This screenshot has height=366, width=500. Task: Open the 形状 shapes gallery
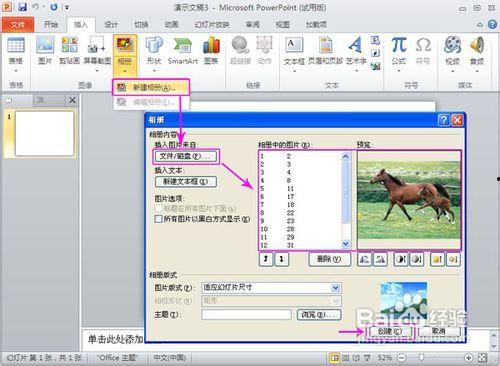(154, 53)
